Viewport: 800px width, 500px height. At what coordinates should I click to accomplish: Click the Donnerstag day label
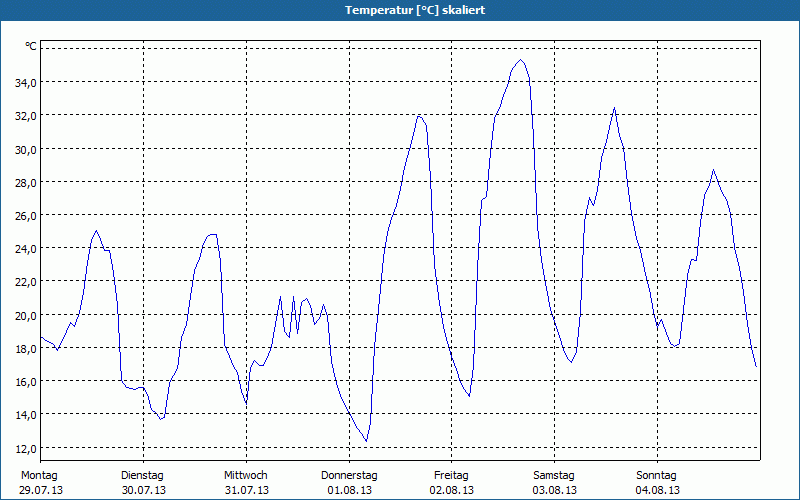tap(349, 476)
